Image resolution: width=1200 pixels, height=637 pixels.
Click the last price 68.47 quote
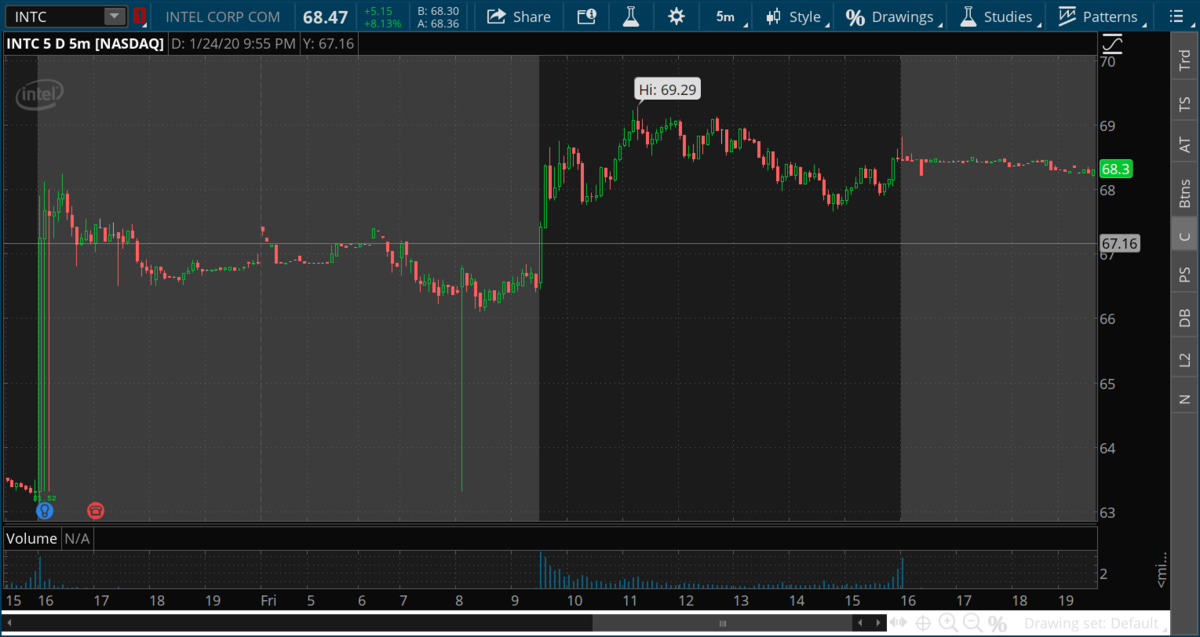point(326,17)
